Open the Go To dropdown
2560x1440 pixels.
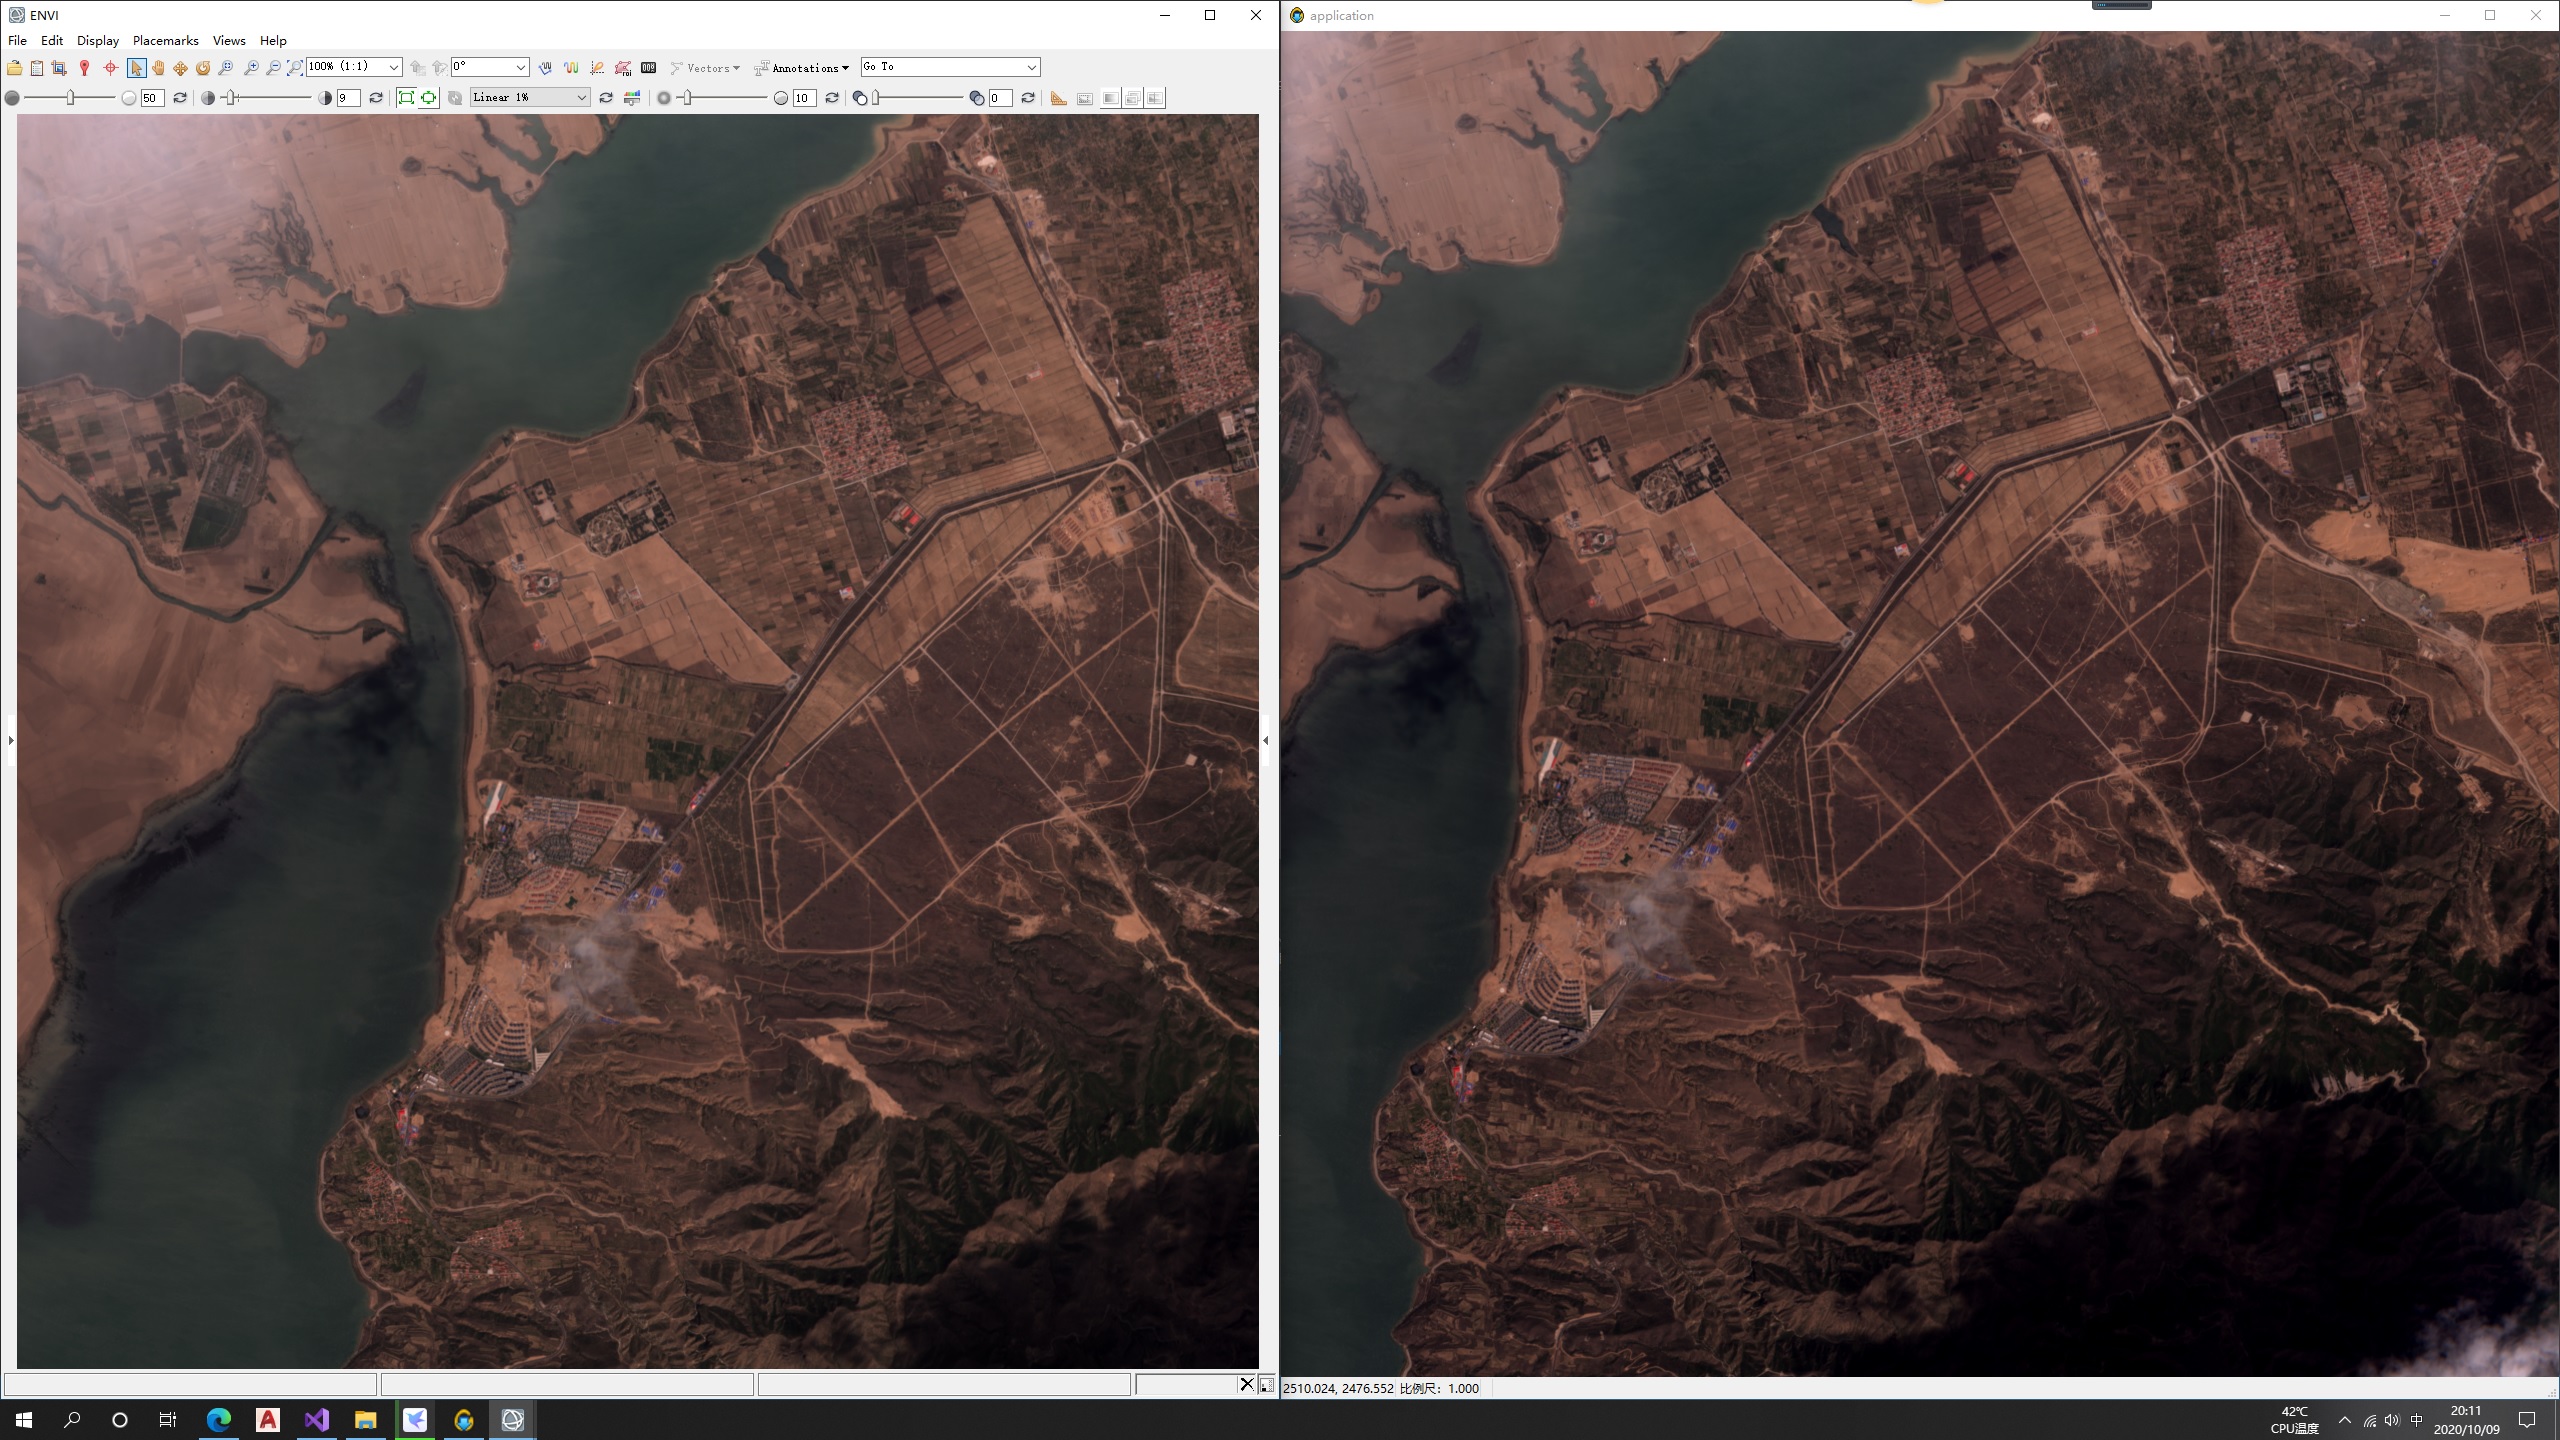1031,67
